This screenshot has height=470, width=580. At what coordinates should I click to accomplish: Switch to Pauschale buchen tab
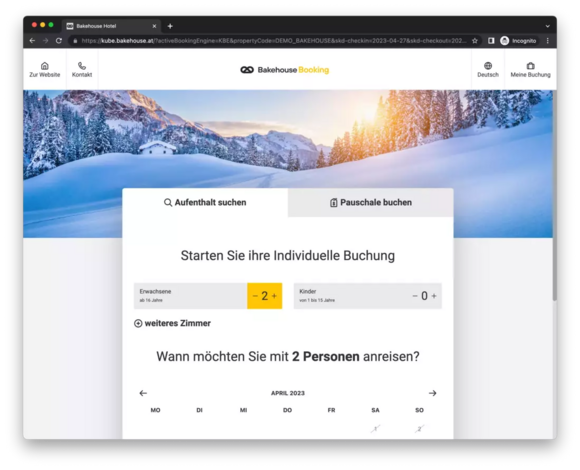pos(371,203)
